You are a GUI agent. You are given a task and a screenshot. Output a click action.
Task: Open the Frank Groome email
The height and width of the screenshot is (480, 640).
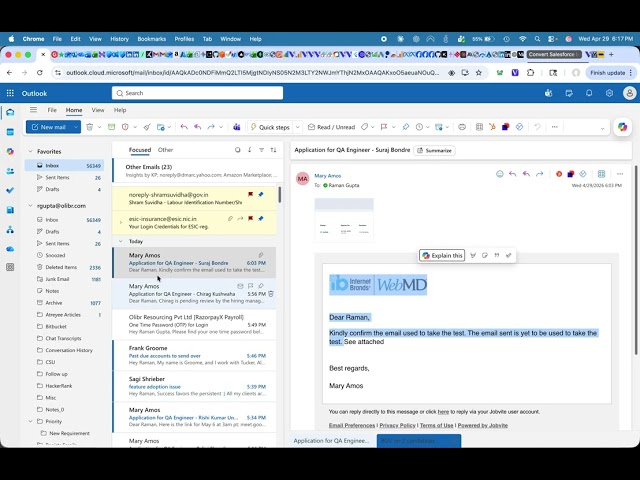(195, 356)
